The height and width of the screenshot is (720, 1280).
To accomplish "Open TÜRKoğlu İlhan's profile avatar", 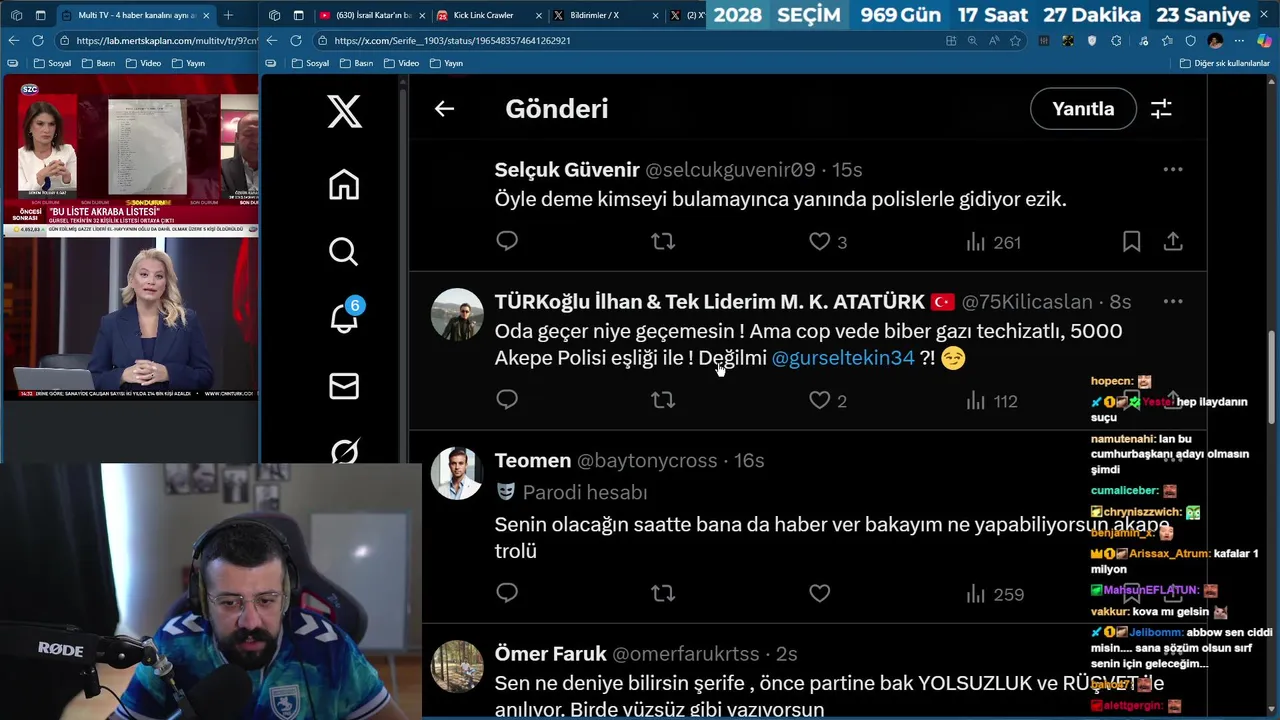I will click(457, 315).
